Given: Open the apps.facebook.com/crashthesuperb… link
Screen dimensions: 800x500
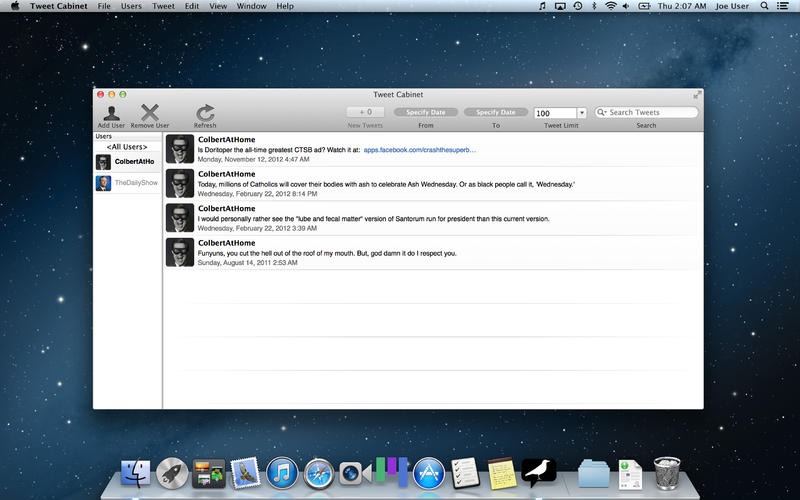Looking at the screenshot, I should 419,150.
